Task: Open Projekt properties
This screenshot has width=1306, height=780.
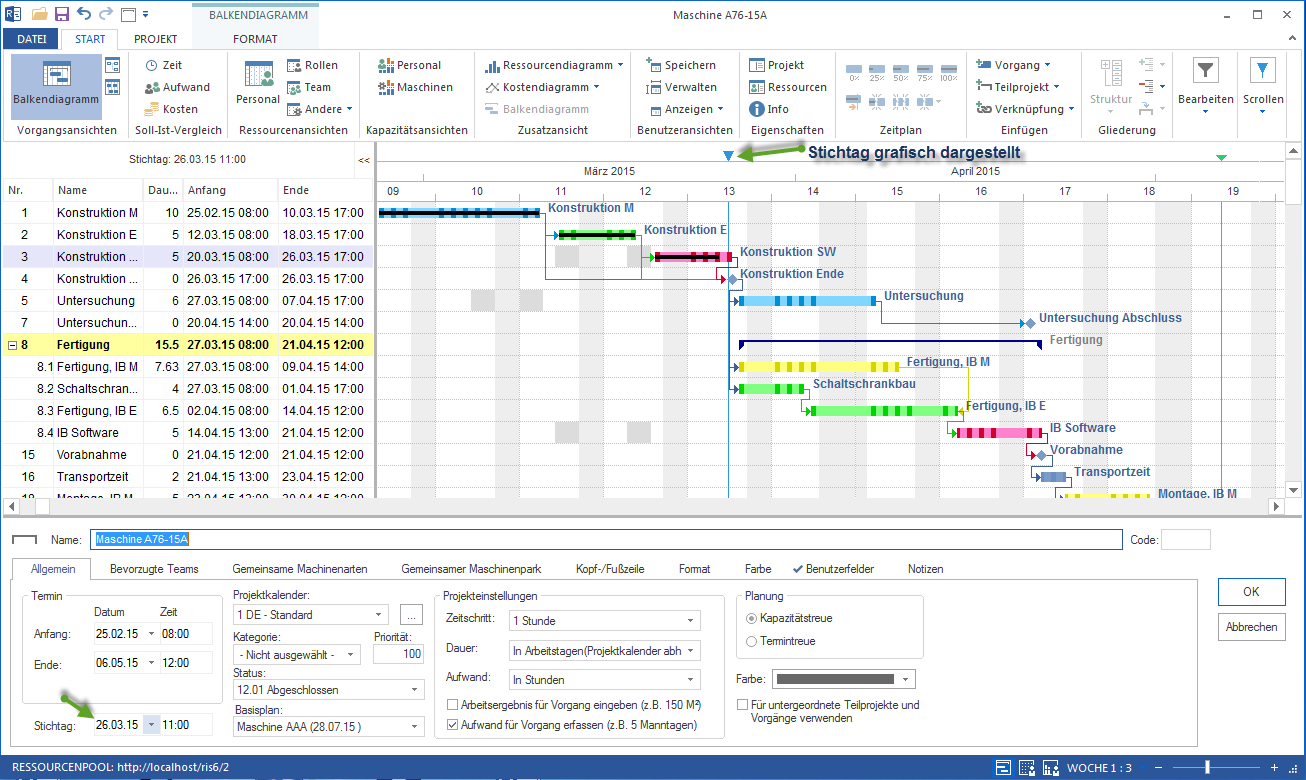Action: pyautogui.click(x=777, y=65)
